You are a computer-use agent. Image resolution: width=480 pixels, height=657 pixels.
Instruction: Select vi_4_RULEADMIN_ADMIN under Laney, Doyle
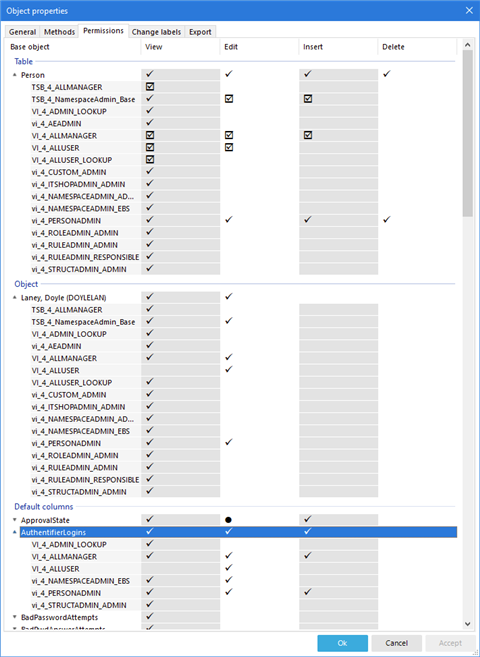coord(75,468)
